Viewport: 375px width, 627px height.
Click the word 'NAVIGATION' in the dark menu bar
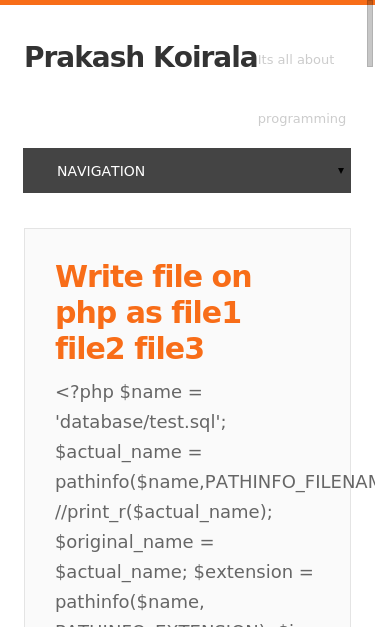(101, 171)
